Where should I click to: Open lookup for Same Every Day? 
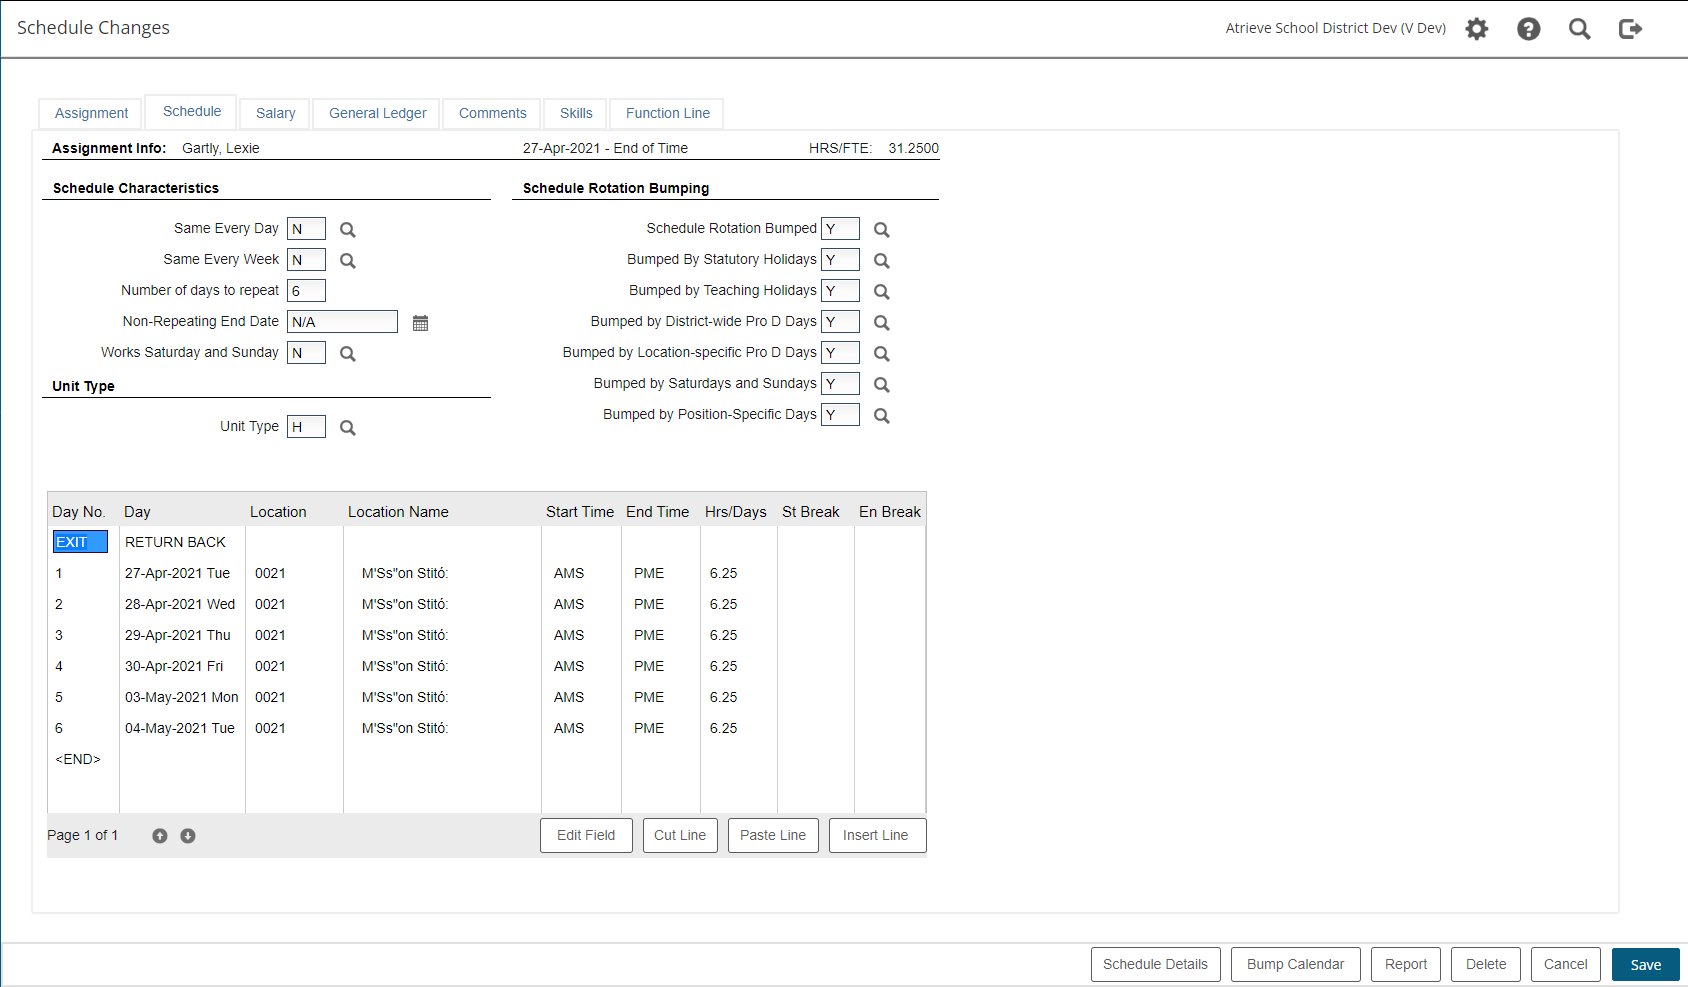347,230
